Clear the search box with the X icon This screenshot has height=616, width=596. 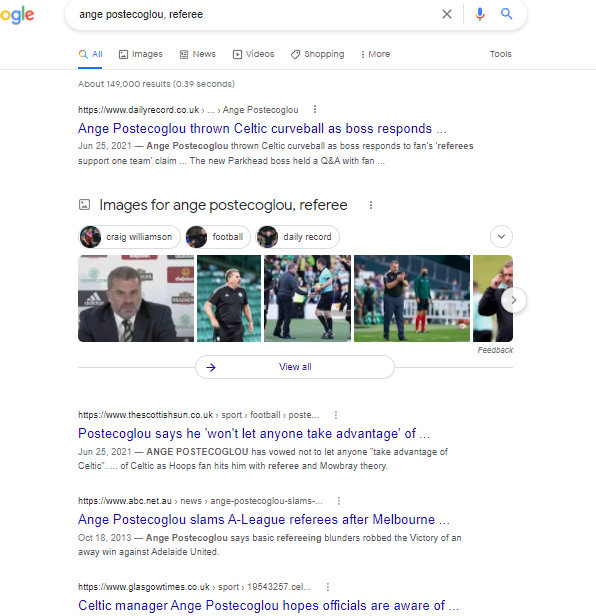click(447, 15)
